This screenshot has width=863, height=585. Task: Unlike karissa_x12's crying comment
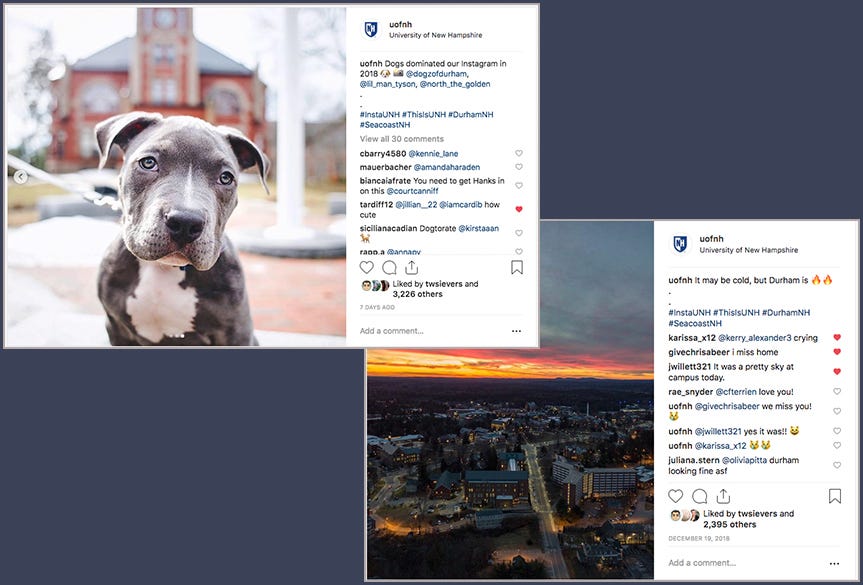[837, 337]
